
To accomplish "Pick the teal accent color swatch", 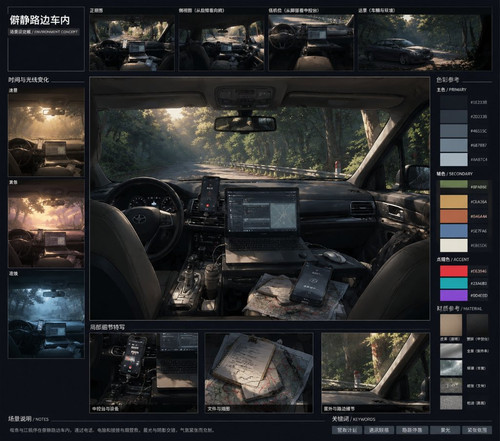I will tap(454, 283).
